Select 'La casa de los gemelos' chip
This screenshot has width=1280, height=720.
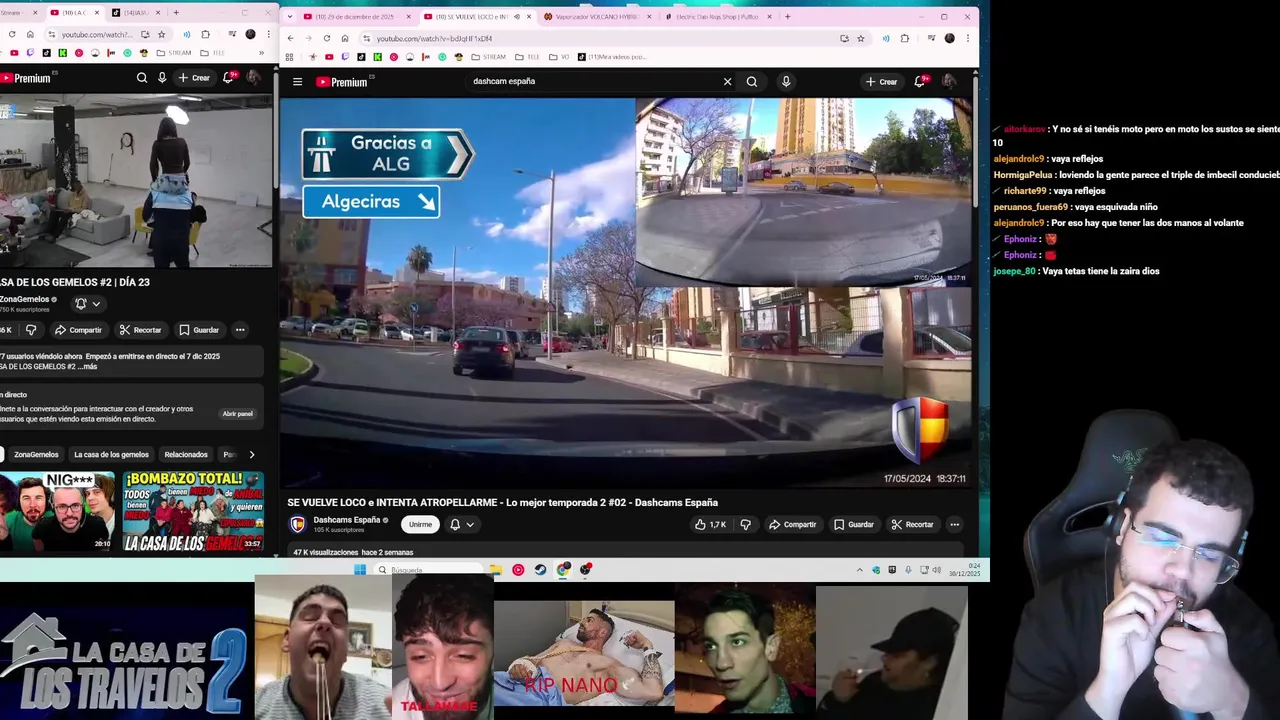(111, 455)
